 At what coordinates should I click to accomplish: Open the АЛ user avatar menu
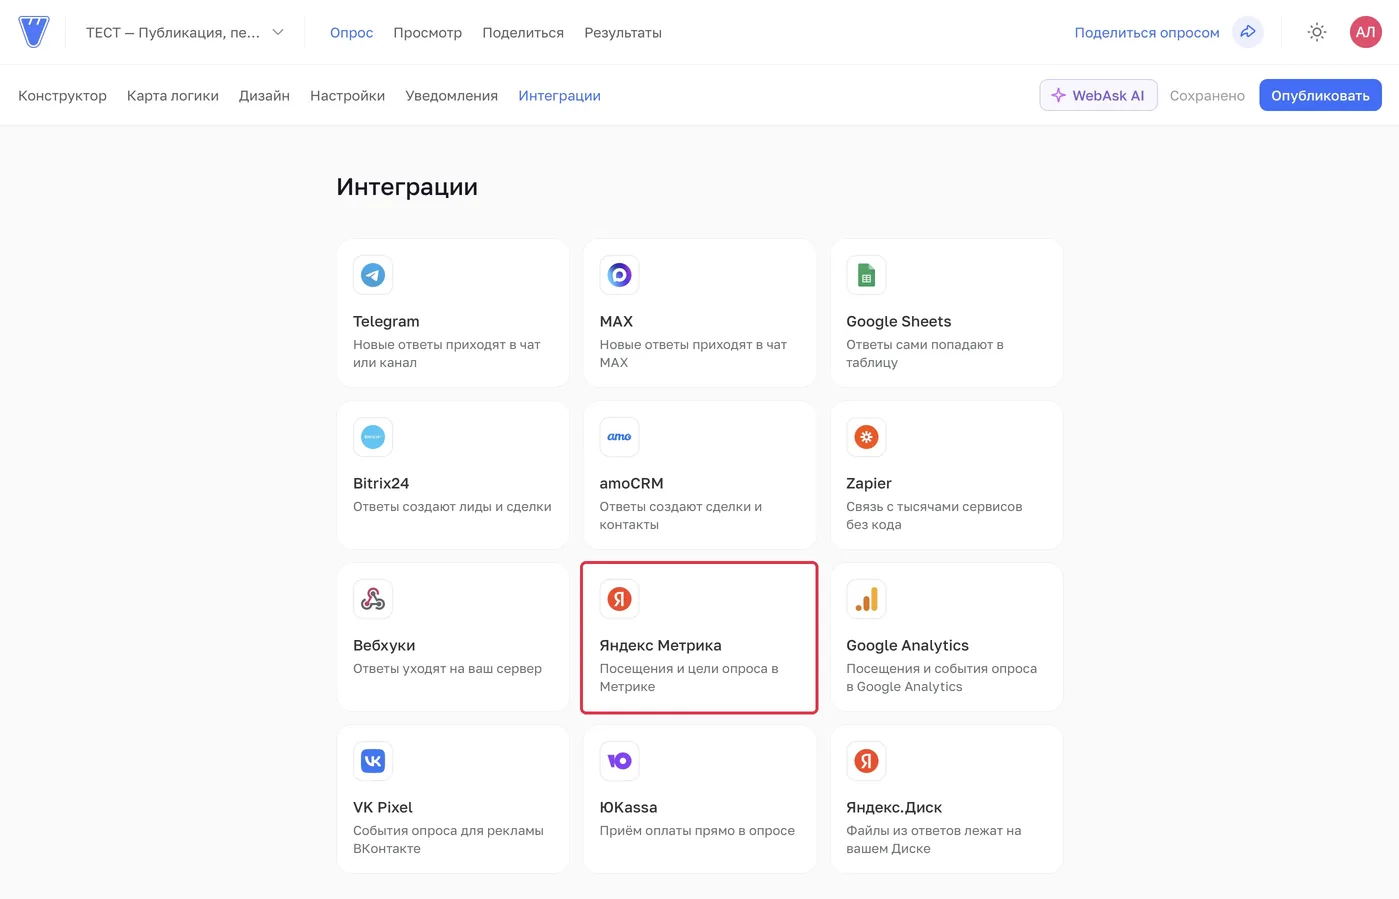click(1365, 32)
